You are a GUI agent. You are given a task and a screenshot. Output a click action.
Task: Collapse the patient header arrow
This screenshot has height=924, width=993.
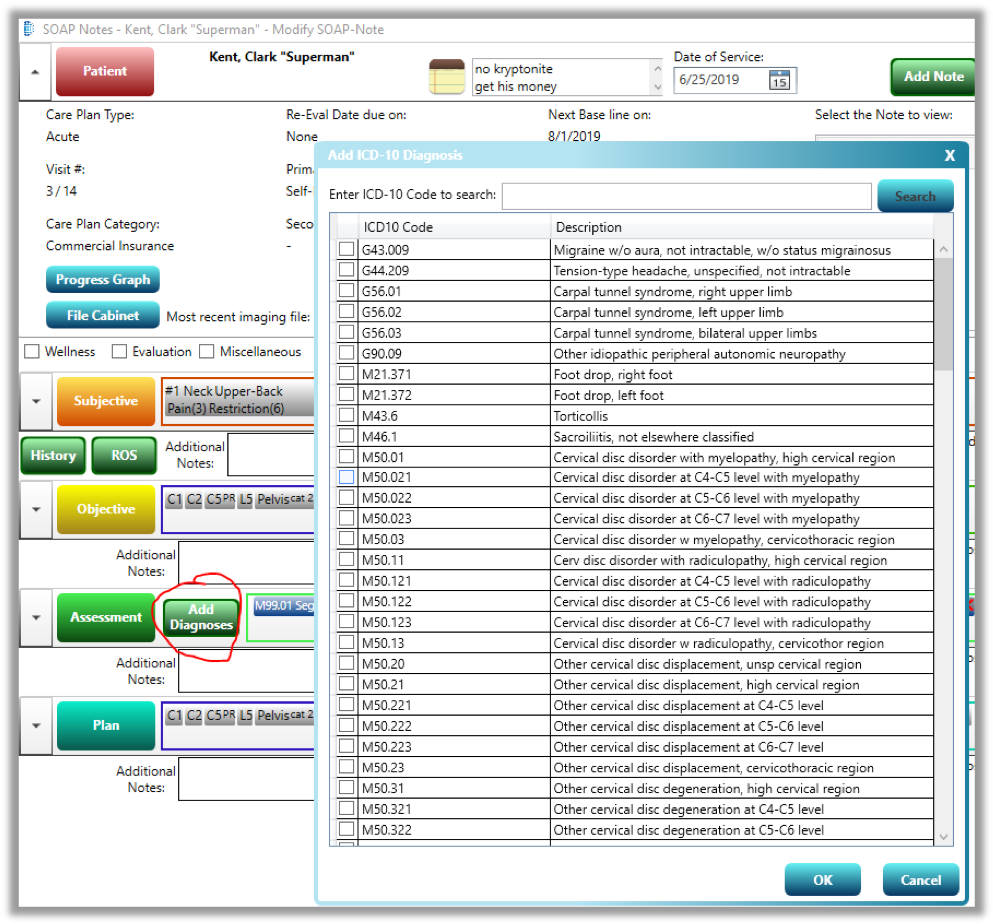click(x=35, y=72)
